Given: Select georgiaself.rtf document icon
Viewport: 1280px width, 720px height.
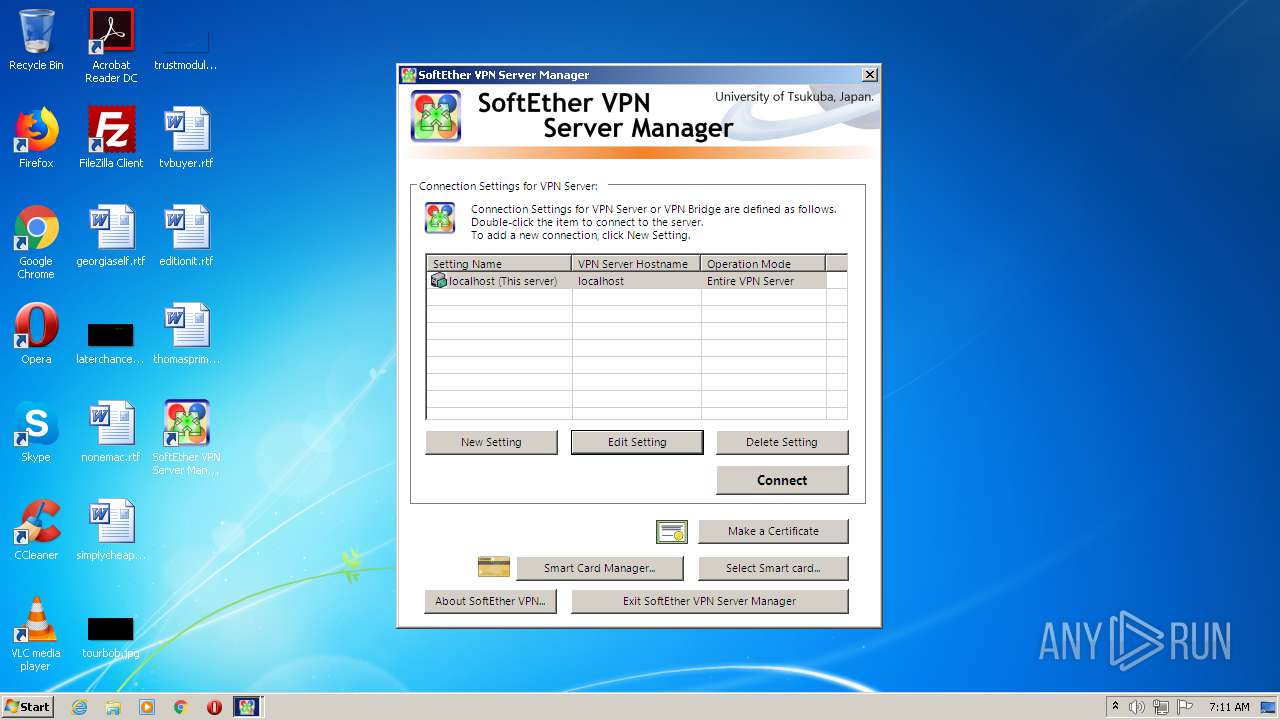Looking at the screenshot, I should coord(111,236).
